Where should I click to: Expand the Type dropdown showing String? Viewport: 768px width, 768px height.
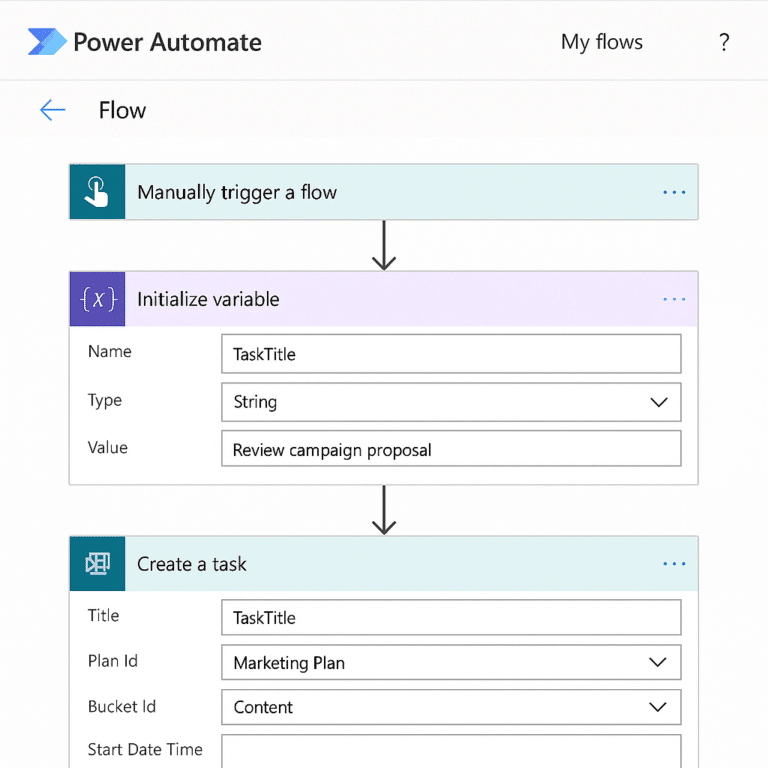click(x=450, y=402)
